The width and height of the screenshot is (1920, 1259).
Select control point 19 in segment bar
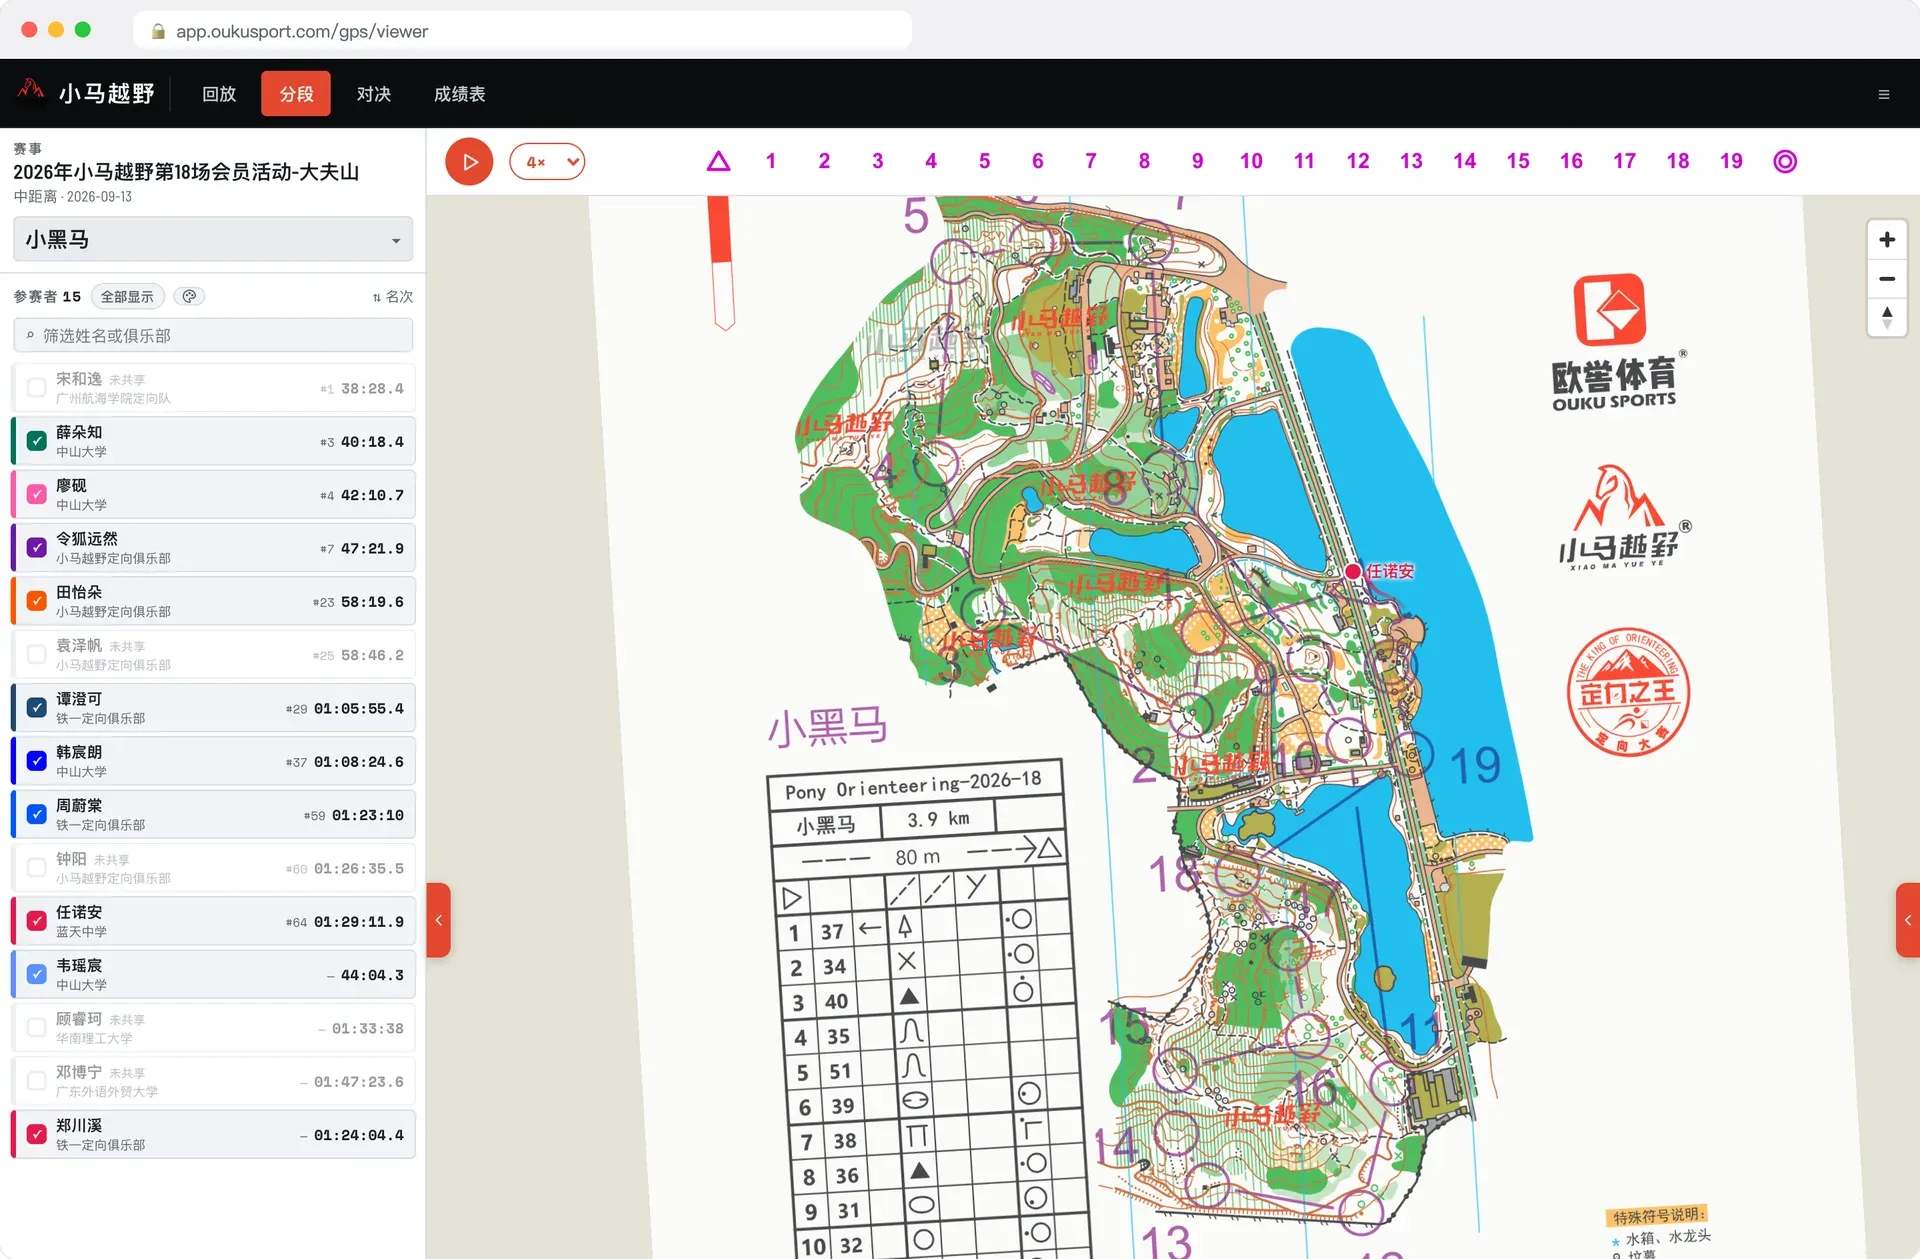point(1731,161)
